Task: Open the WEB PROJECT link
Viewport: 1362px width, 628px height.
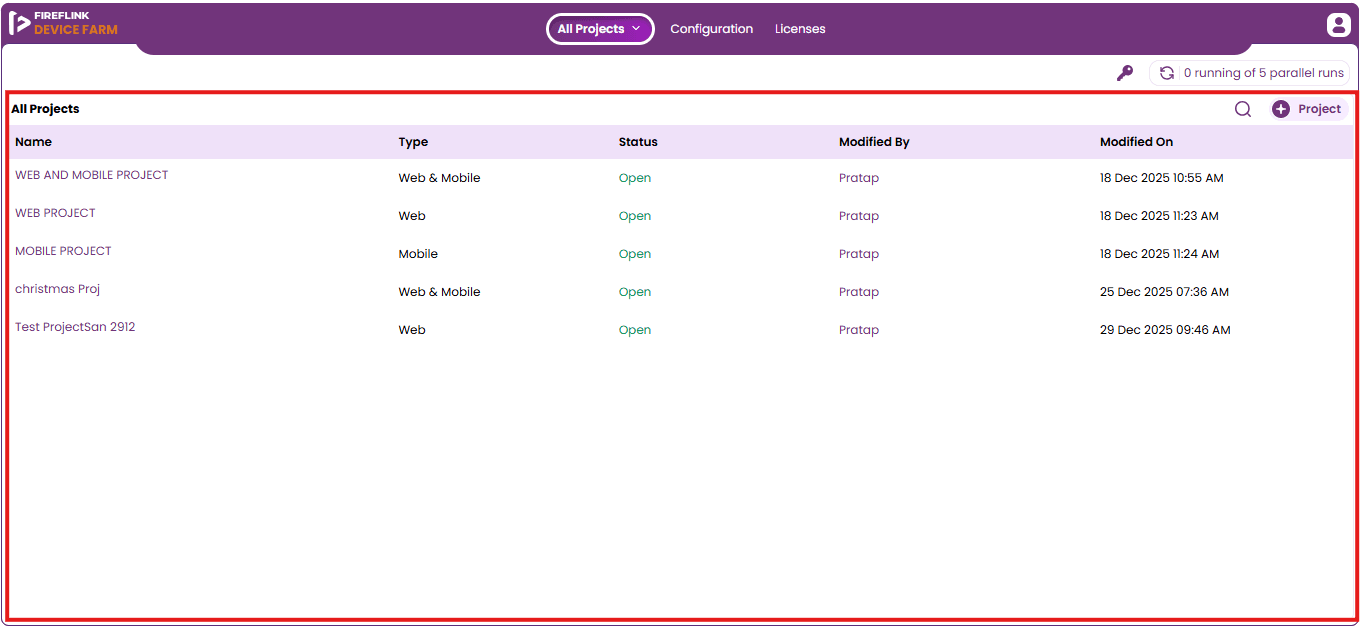Action: (x=55, y=213)
